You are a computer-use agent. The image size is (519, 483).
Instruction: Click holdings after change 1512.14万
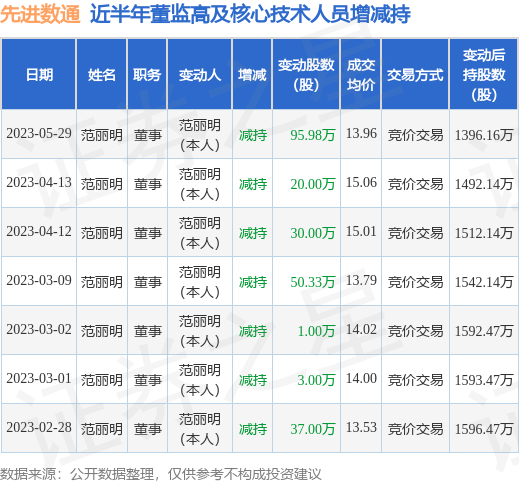pyautogui.click(x=484, y=233)
